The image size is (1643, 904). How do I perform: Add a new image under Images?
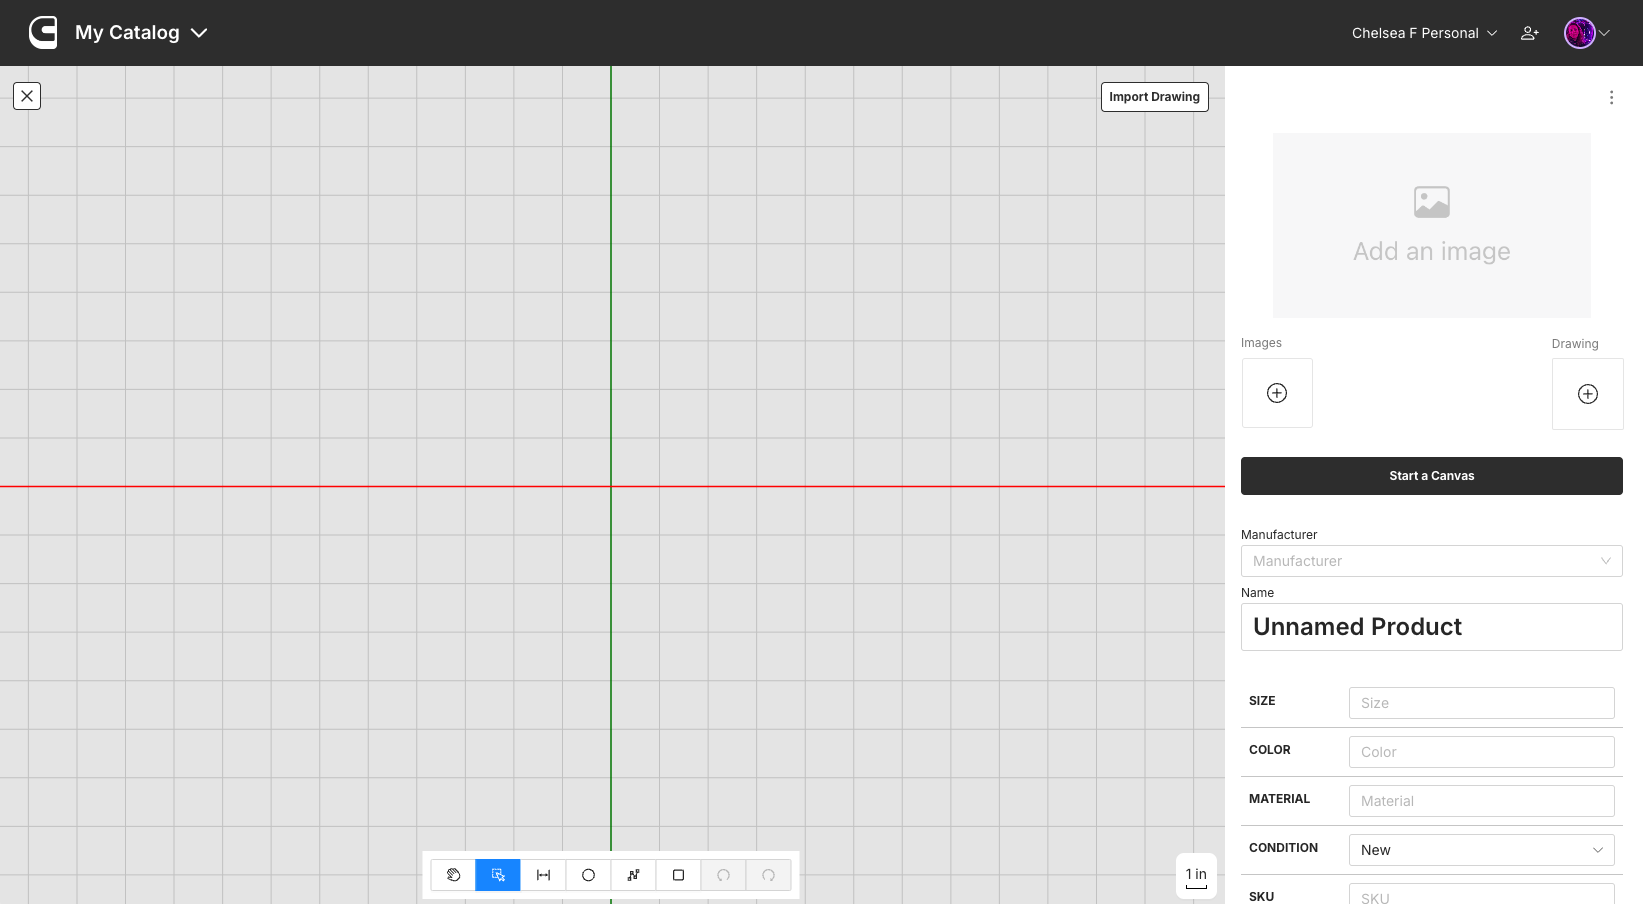click(x=1277, y=393)
